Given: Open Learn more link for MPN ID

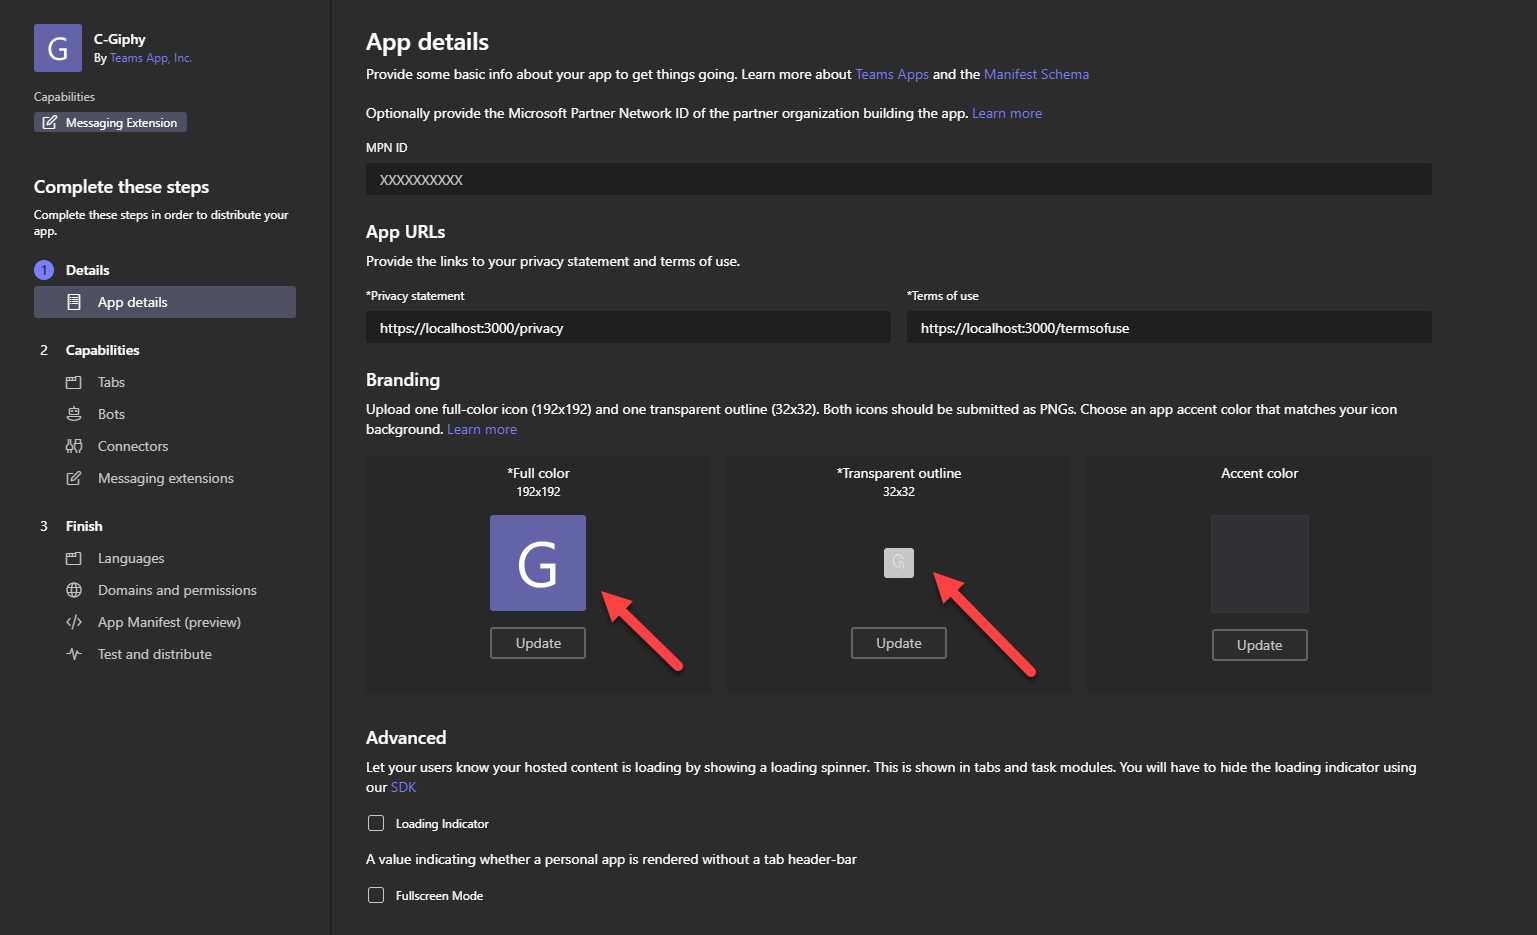Looking at the screenshot, I should pyautogui.click(x=1007, y=113).
